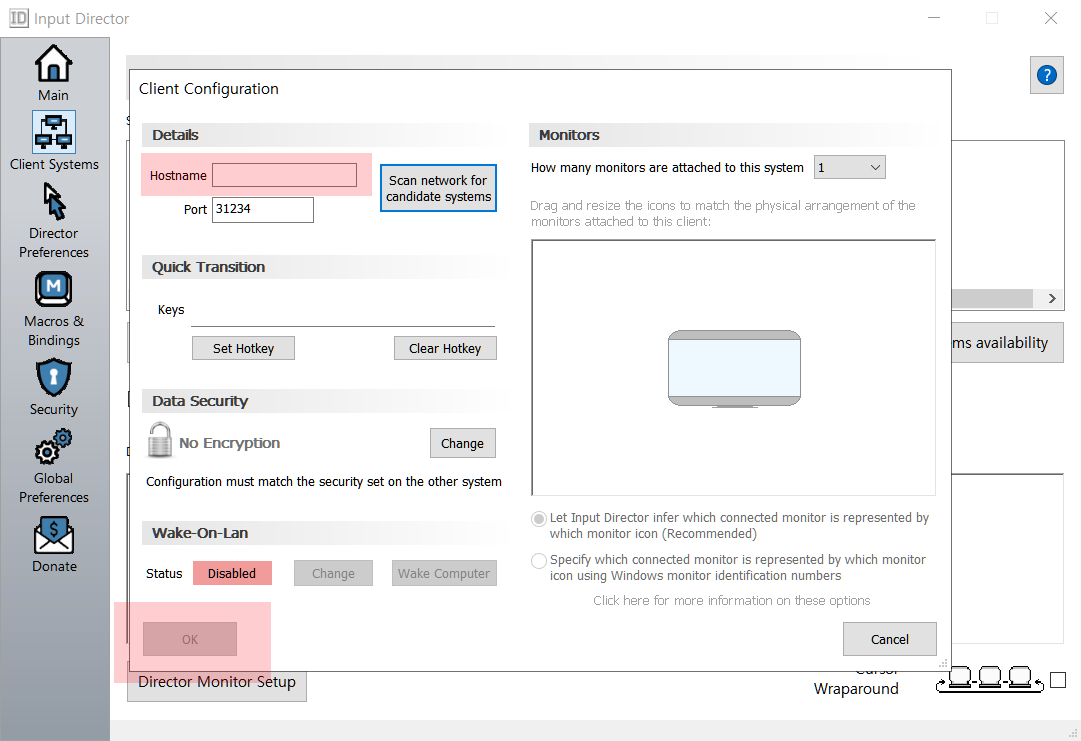Image resolution: width=1081 pixels, height=741 pixels.
Task: Select the Client Systems network icon
Action: tap(54, 132)
